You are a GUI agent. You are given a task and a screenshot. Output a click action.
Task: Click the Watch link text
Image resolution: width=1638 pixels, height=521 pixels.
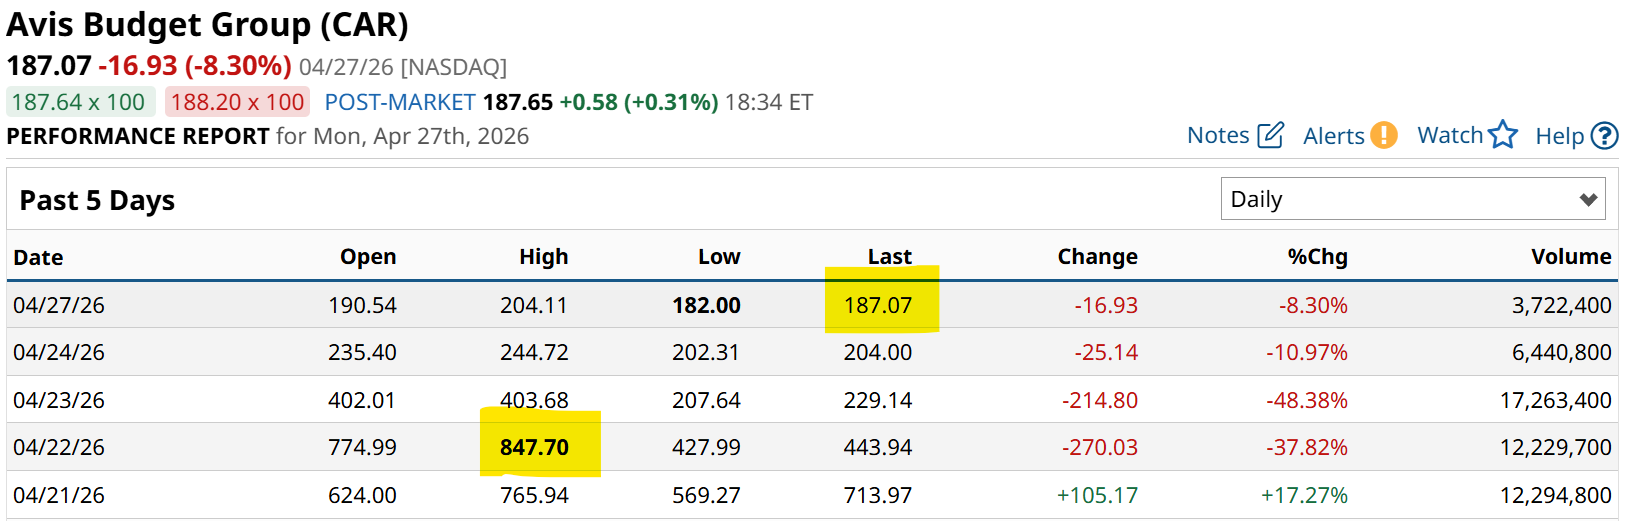(1450, 135)
